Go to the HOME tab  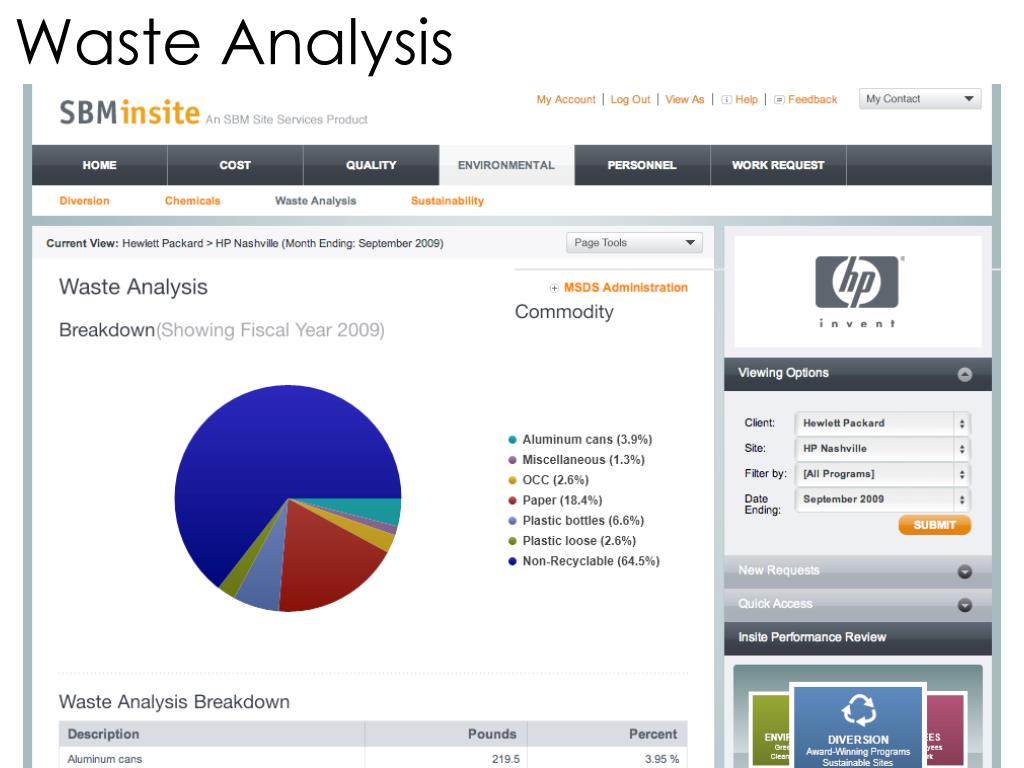(99, 165)
